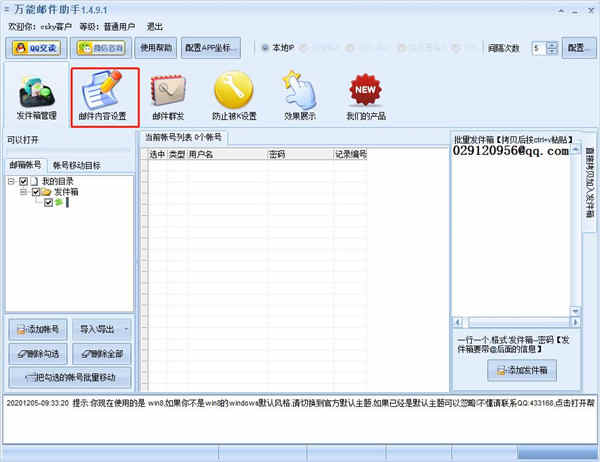This screenshot has width=600, height=462.
Task: Click the 029120956@qq.com text in batch box
Action: coord(510,150)
